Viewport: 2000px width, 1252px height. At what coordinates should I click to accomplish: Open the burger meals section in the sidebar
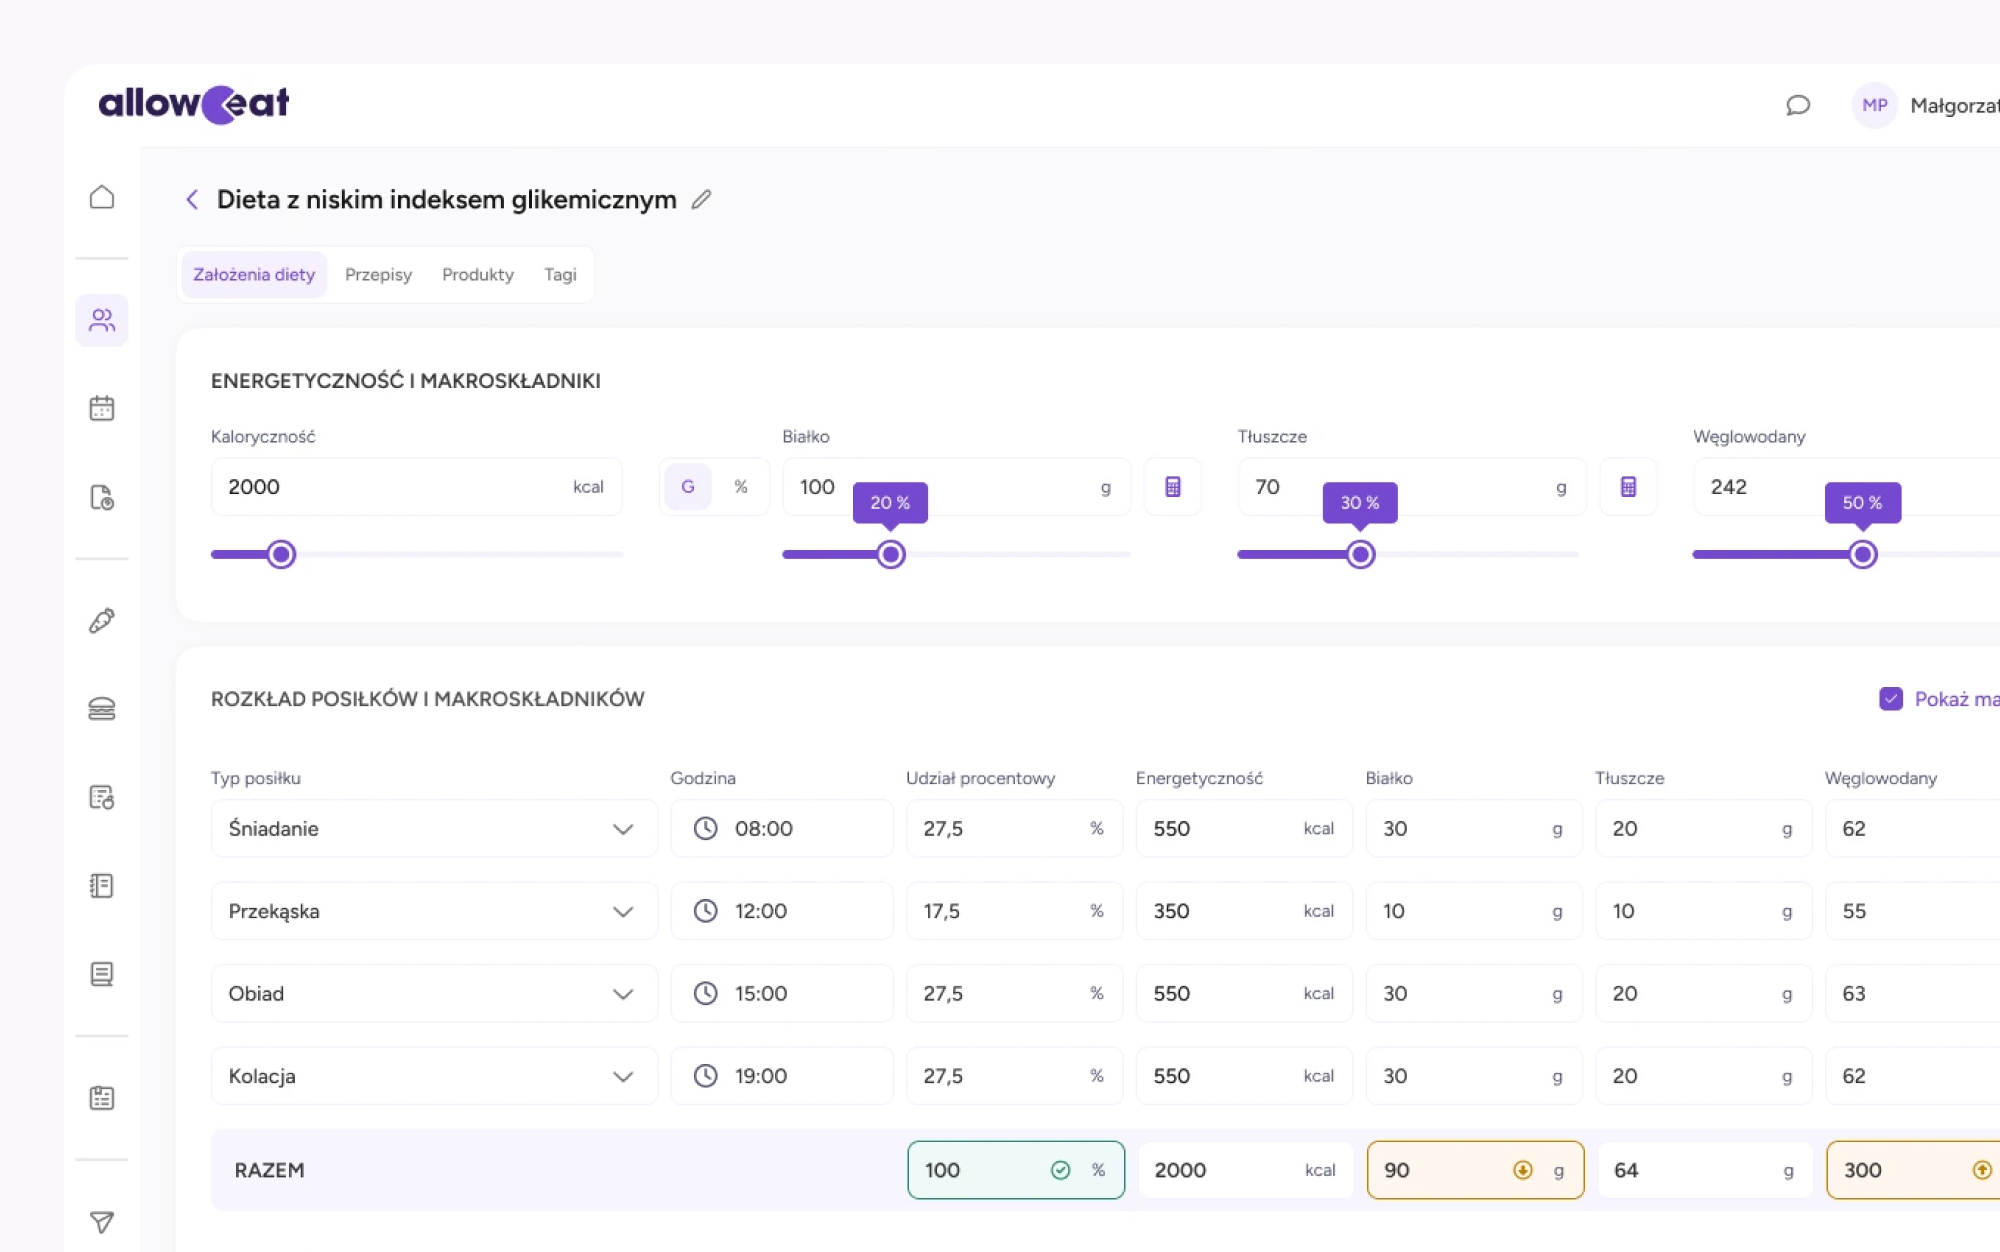[101, 709]
